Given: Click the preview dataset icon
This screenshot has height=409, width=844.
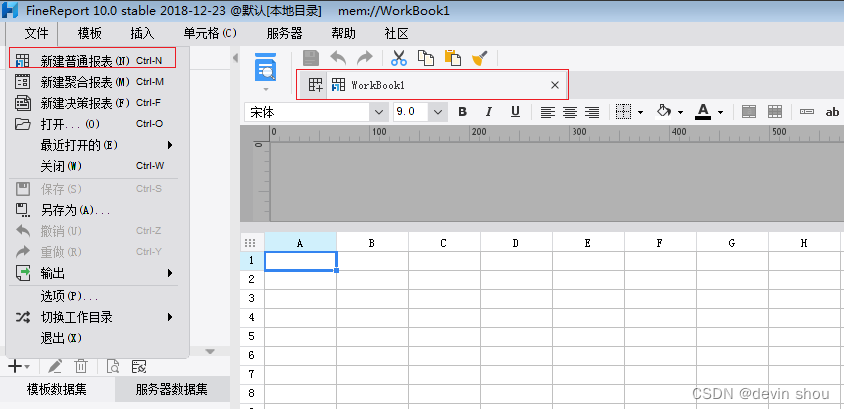Looking at the screenshot, I should [x=112, y=366].
